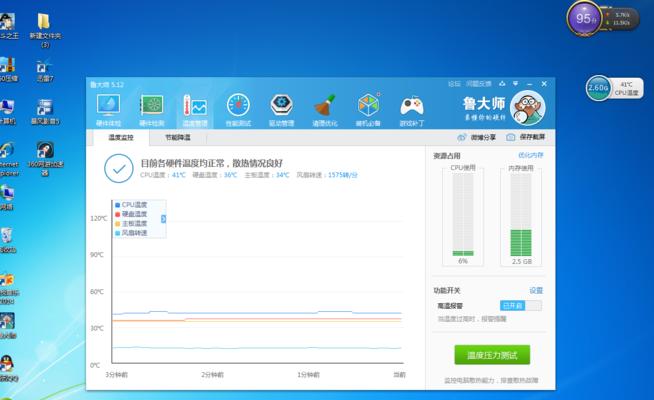
Task: Click the purple 95分 score floating ball
Action: 584,19
